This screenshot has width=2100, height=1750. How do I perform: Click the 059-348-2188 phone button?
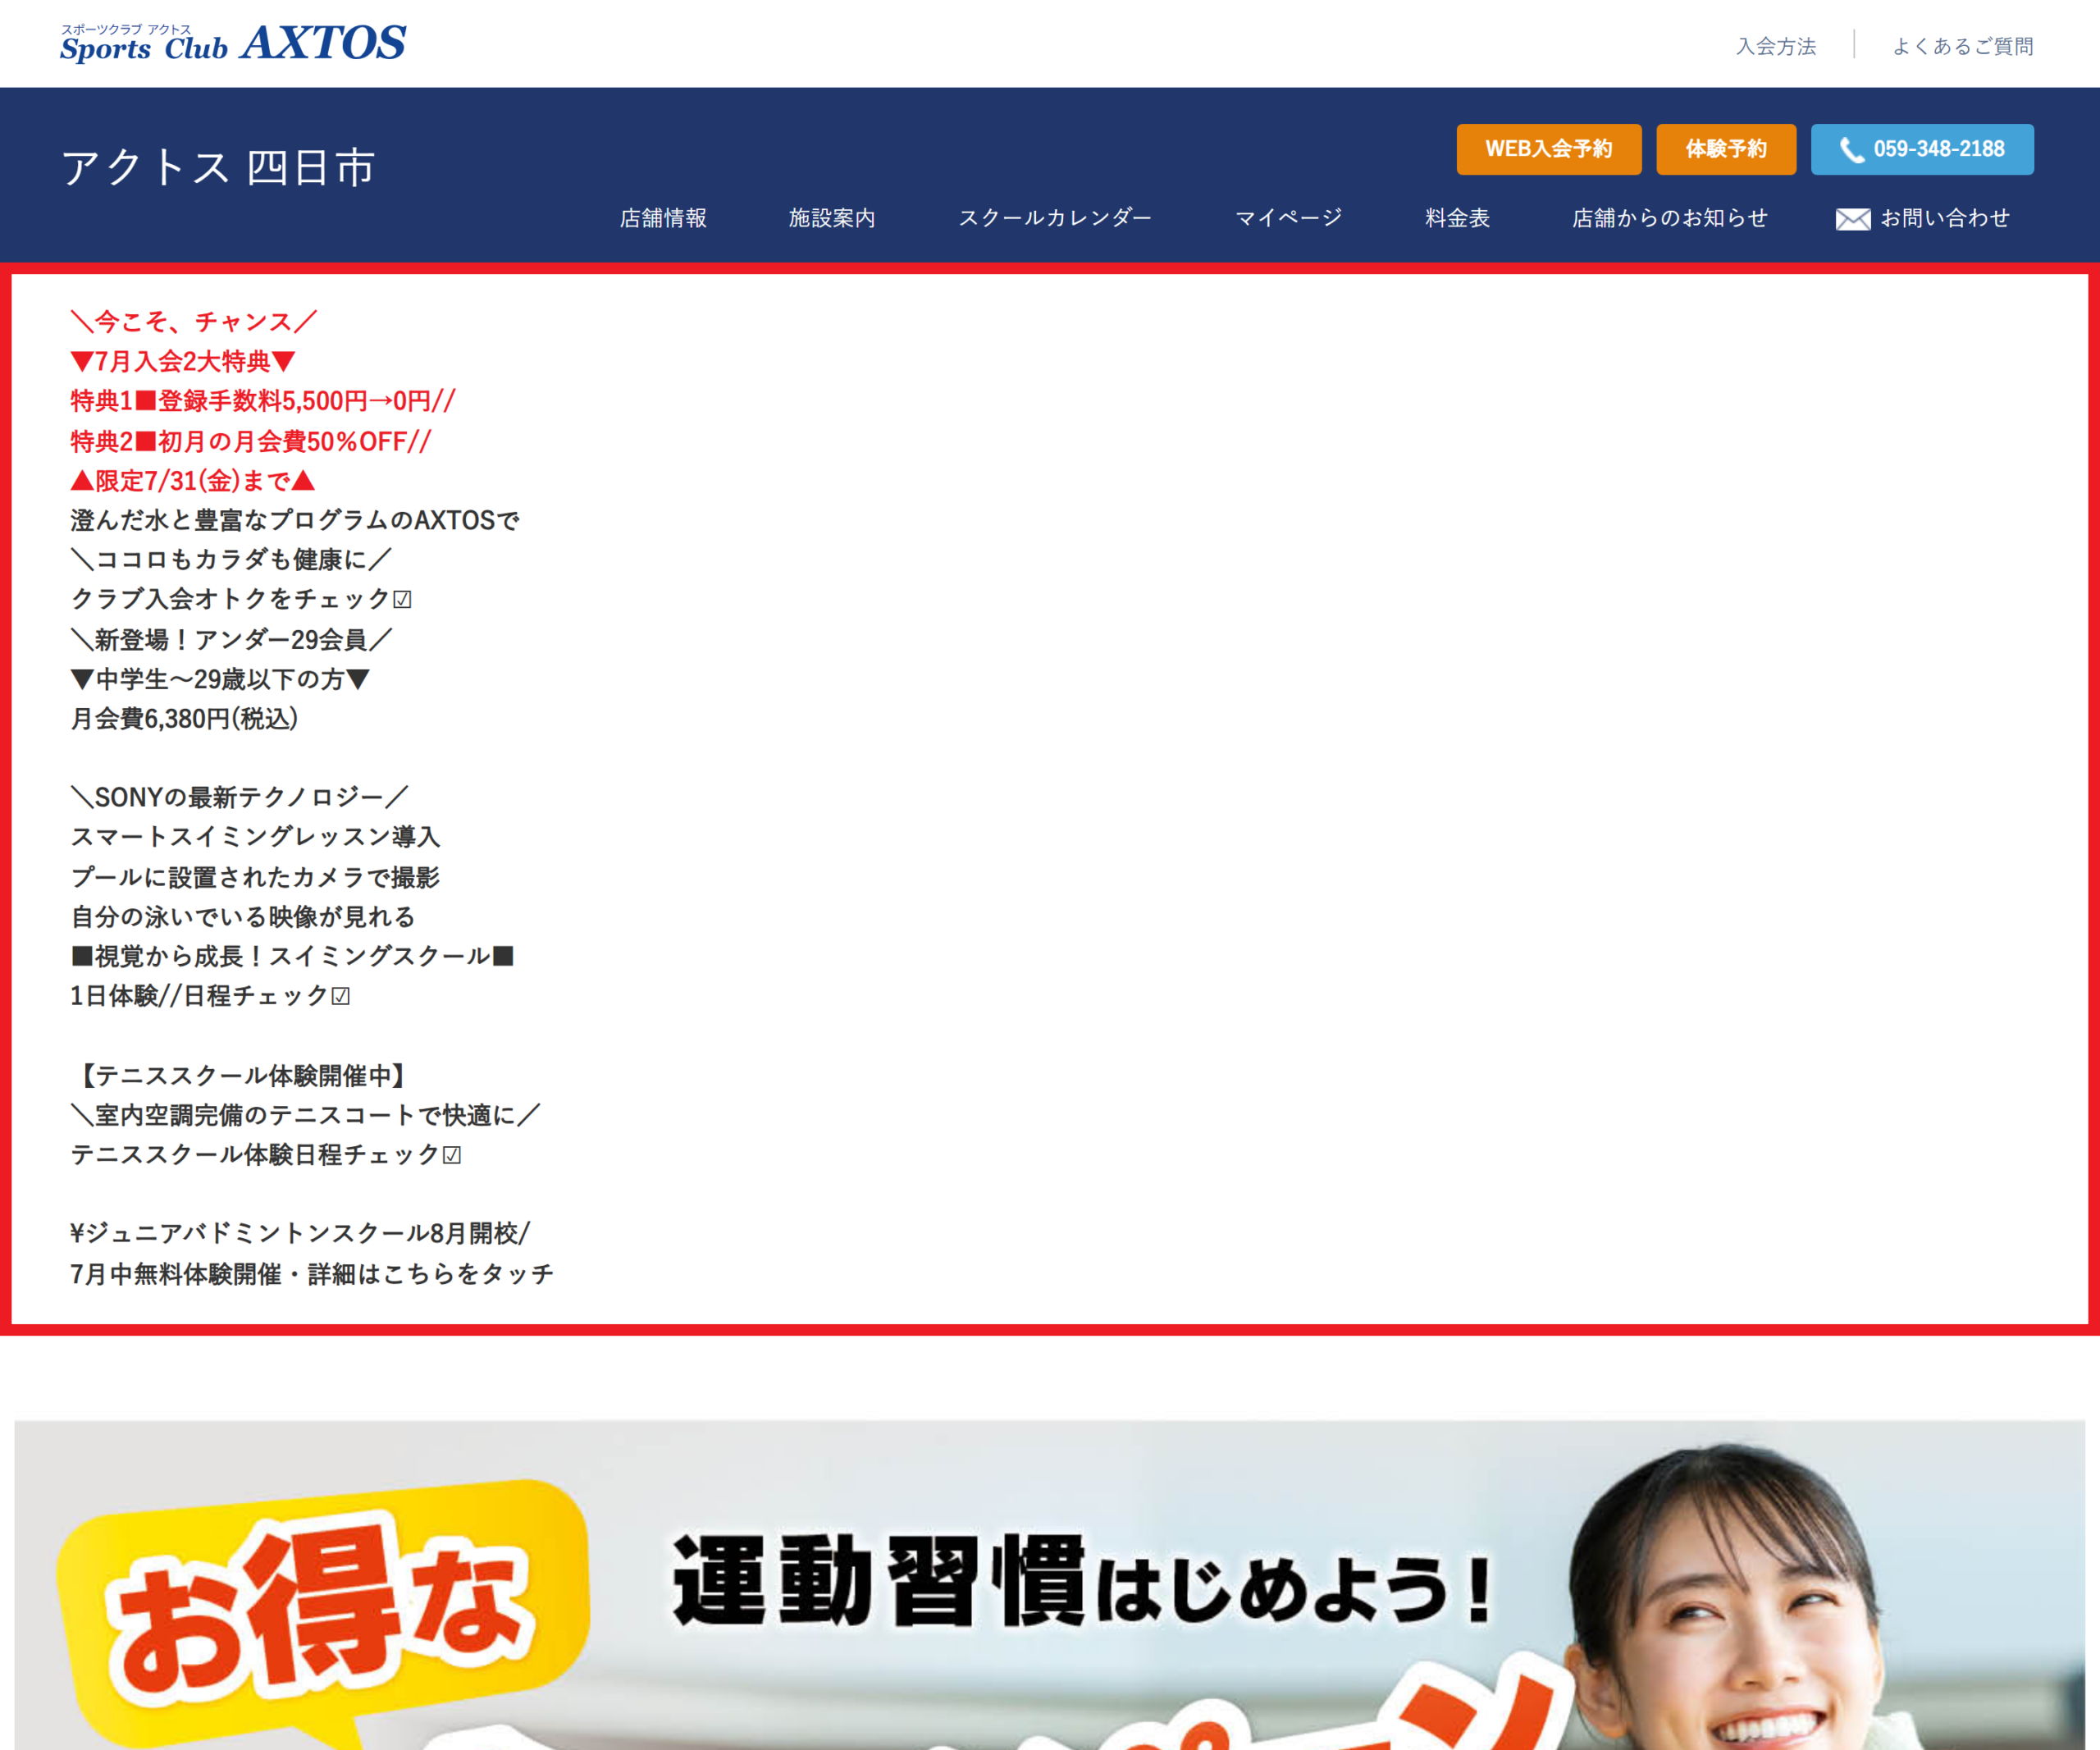1922,149
